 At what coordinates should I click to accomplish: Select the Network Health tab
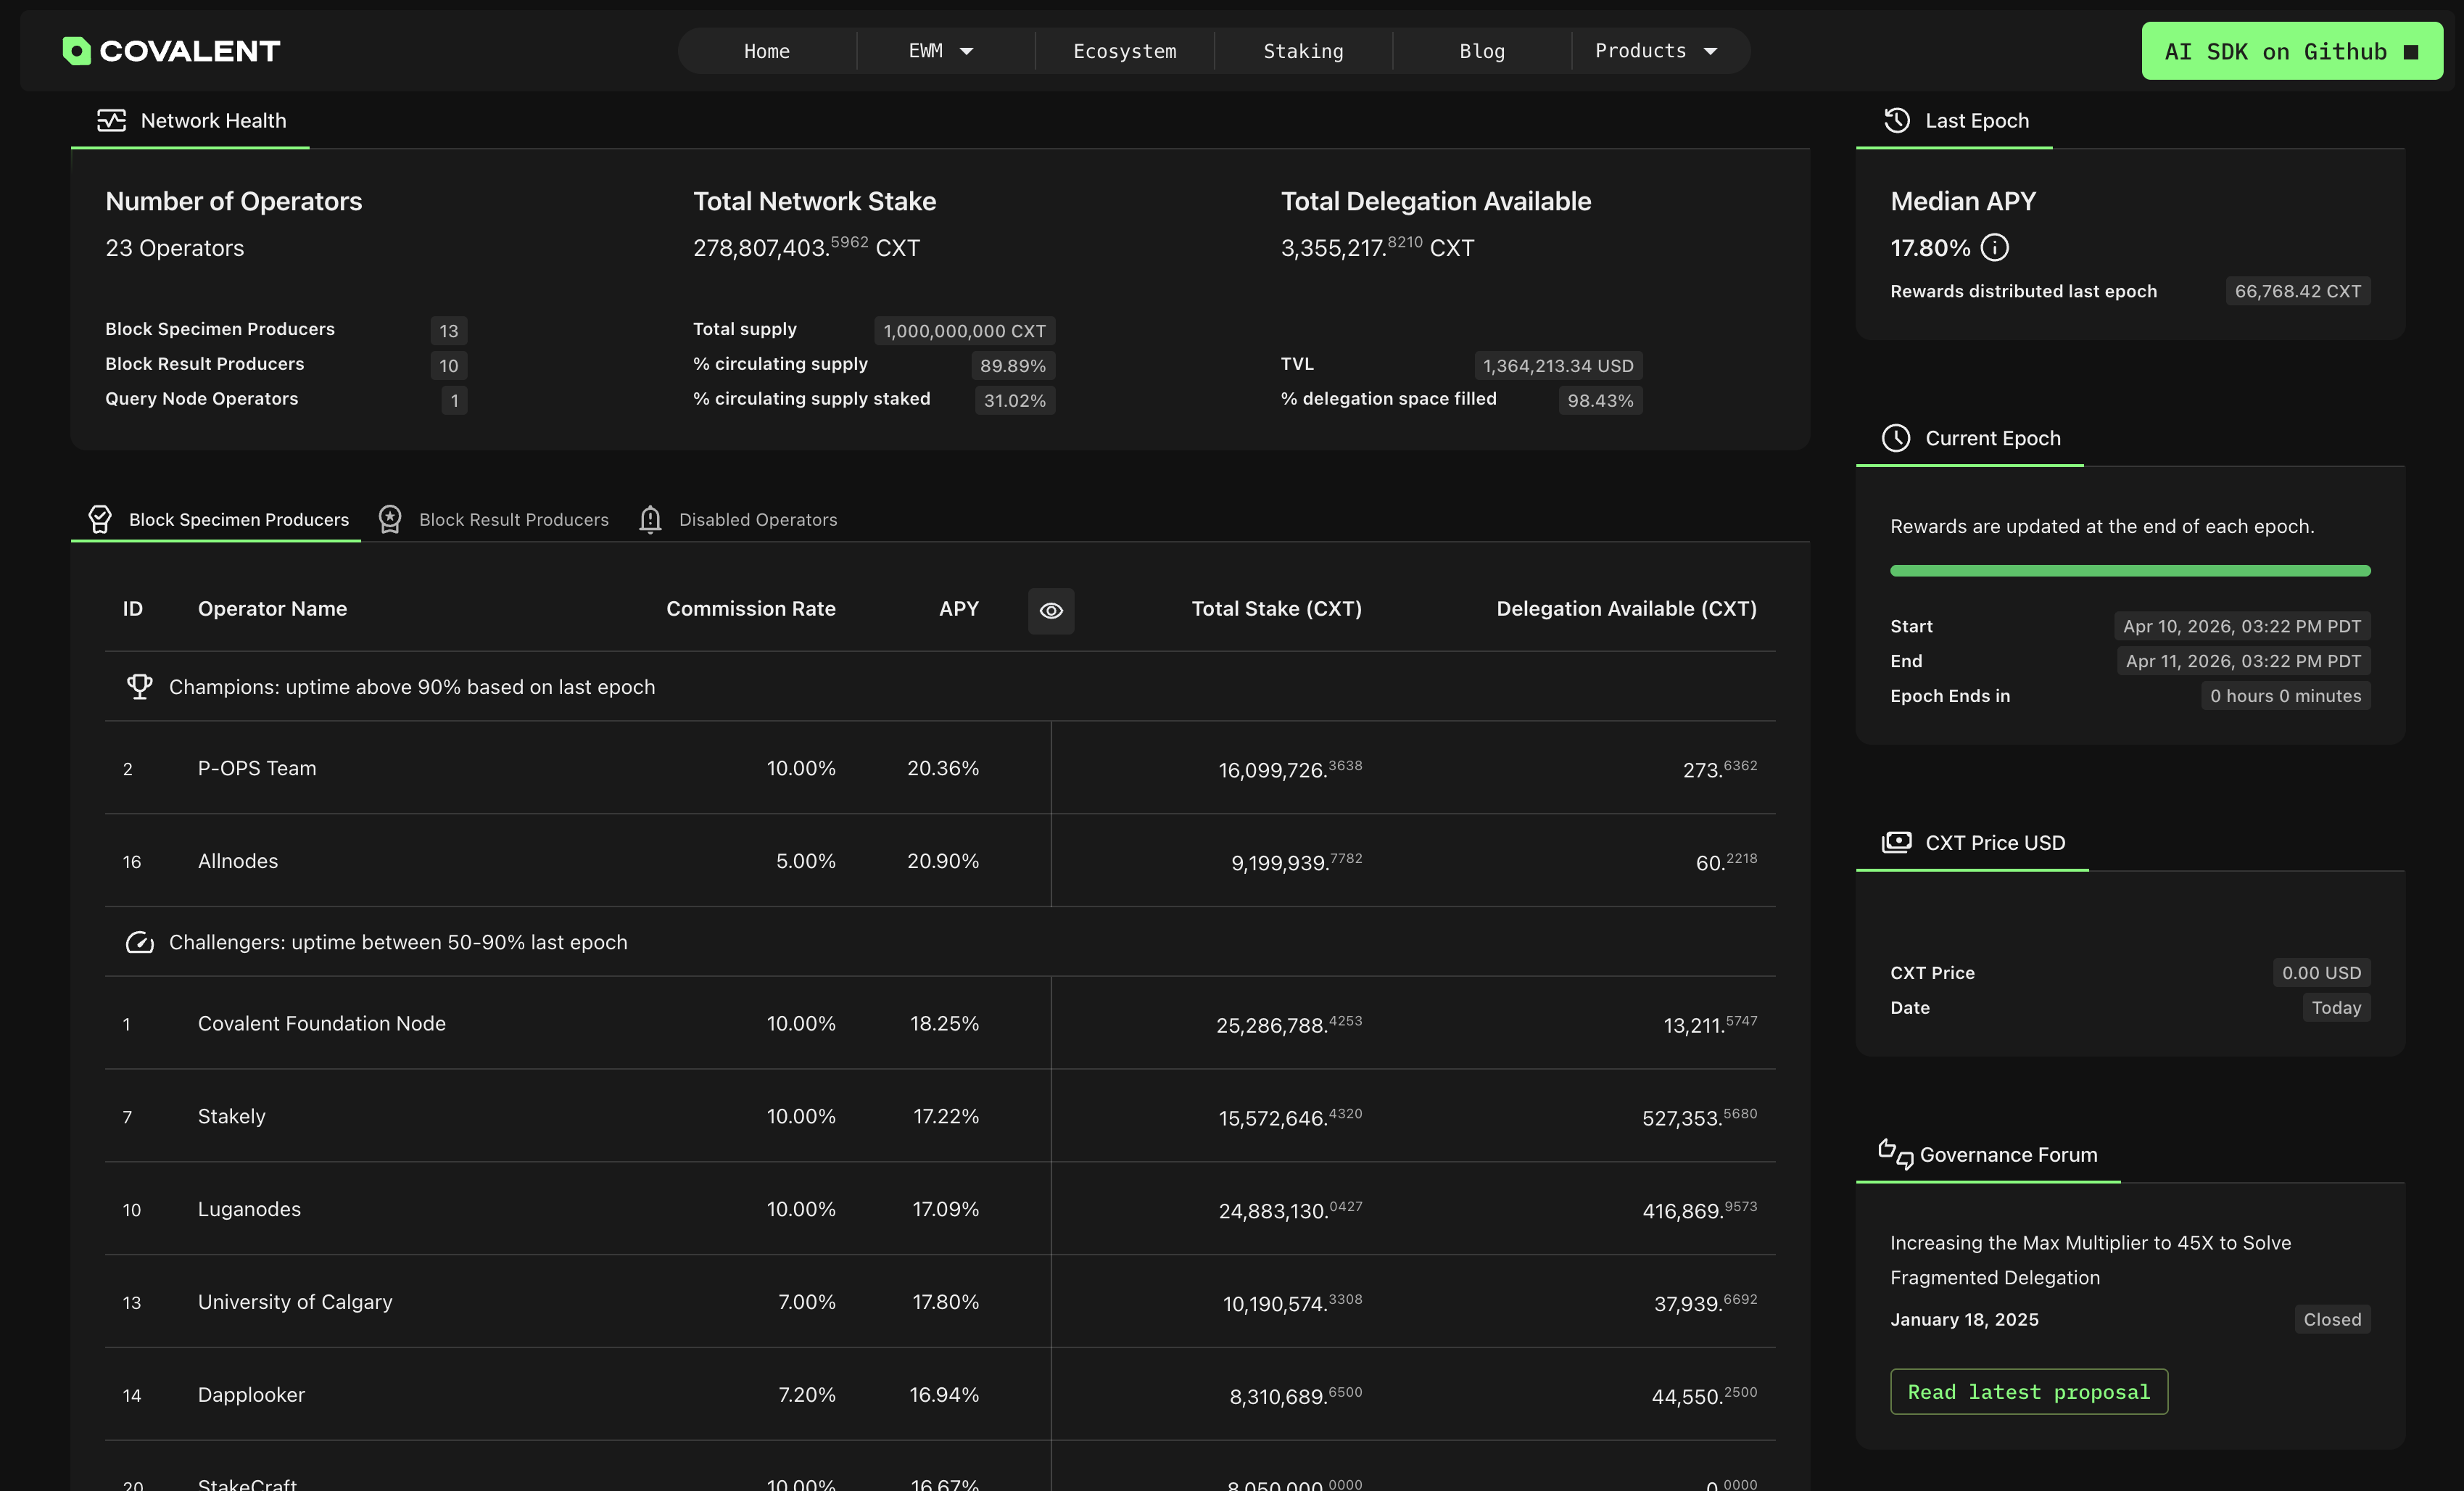point(190,121)
